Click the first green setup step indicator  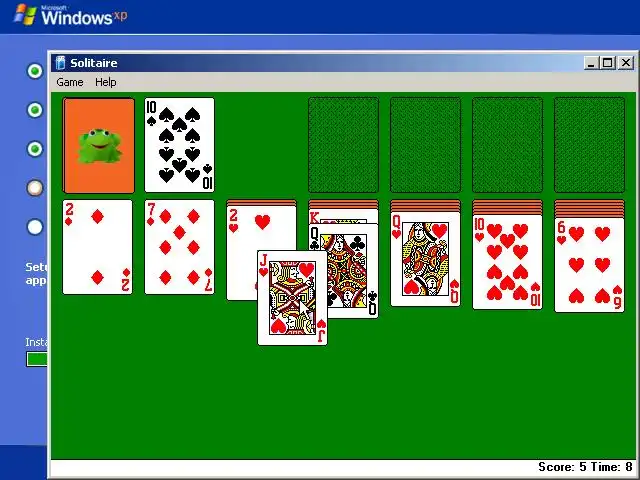click(35, 71)
